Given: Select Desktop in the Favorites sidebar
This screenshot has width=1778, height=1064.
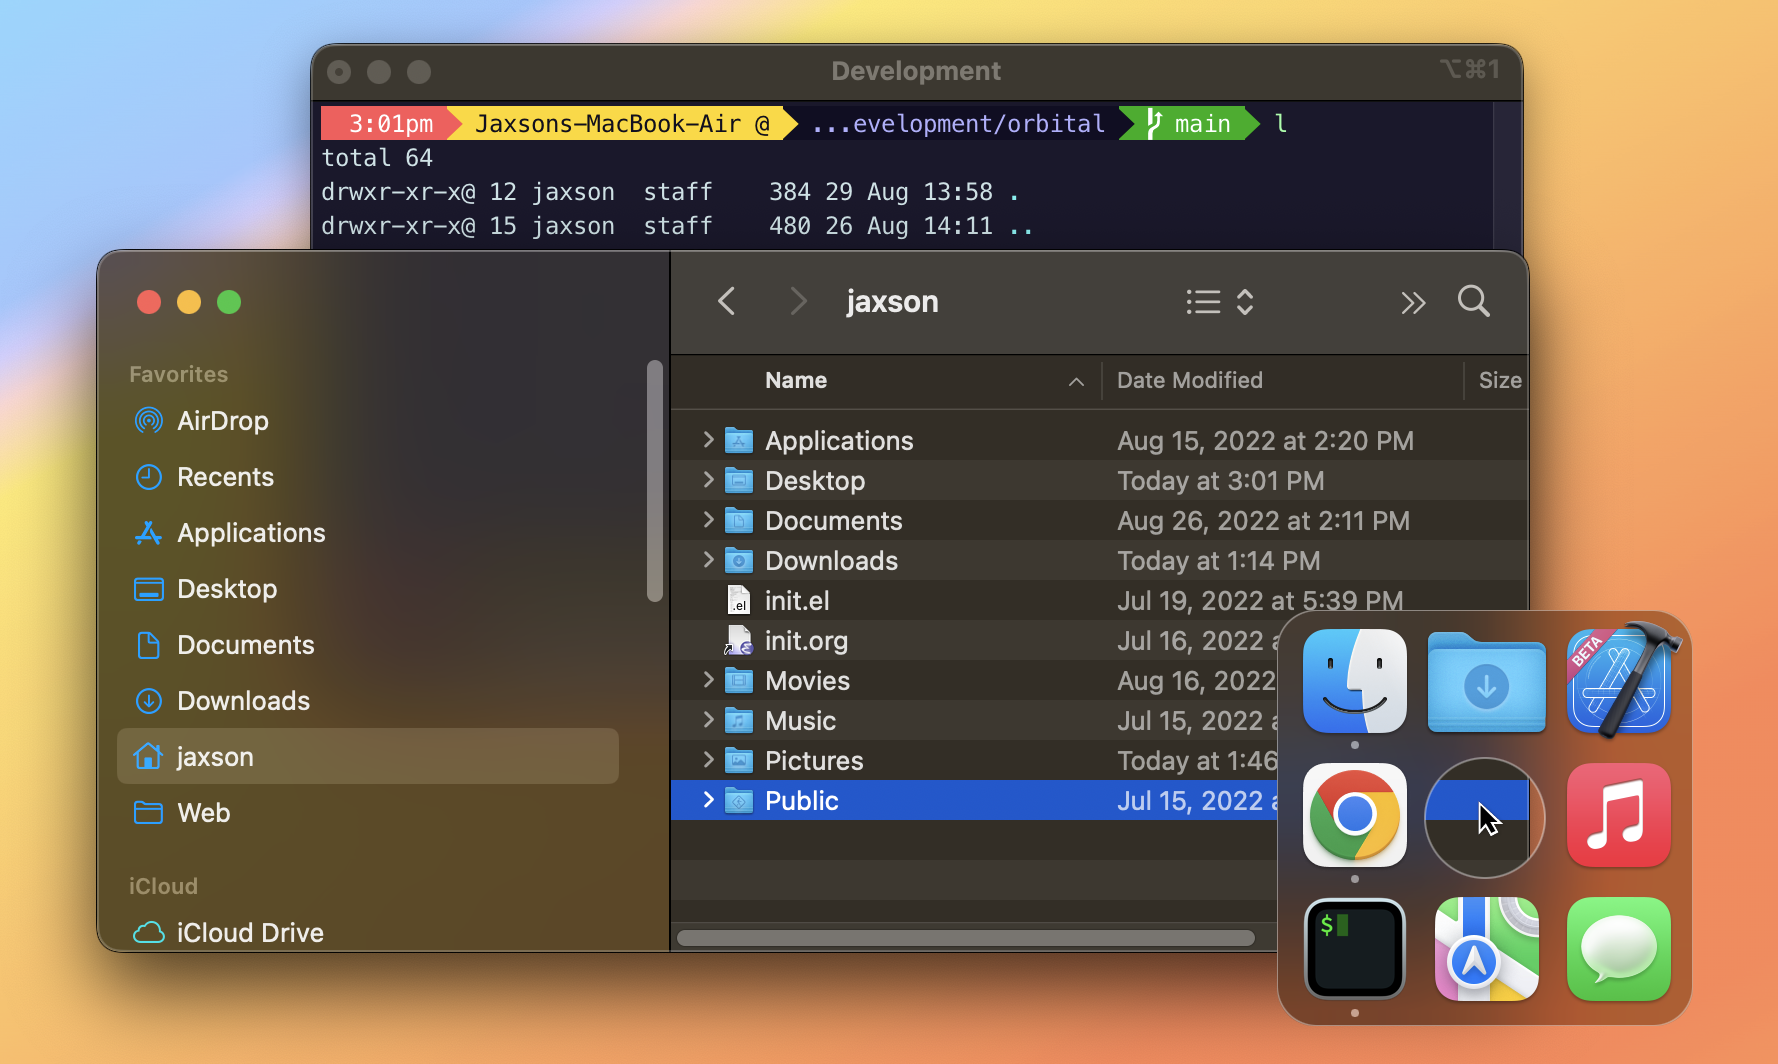Looking at the screenshot, I should [x=368, y=589].
